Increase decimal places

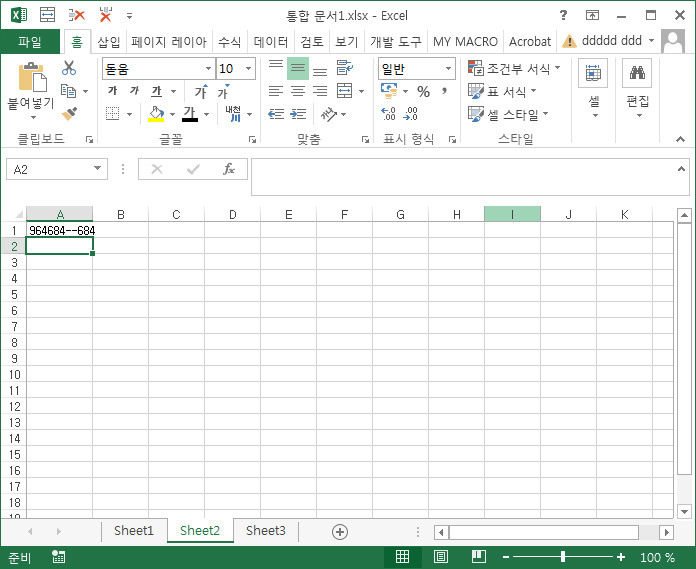tap(388, 114)
